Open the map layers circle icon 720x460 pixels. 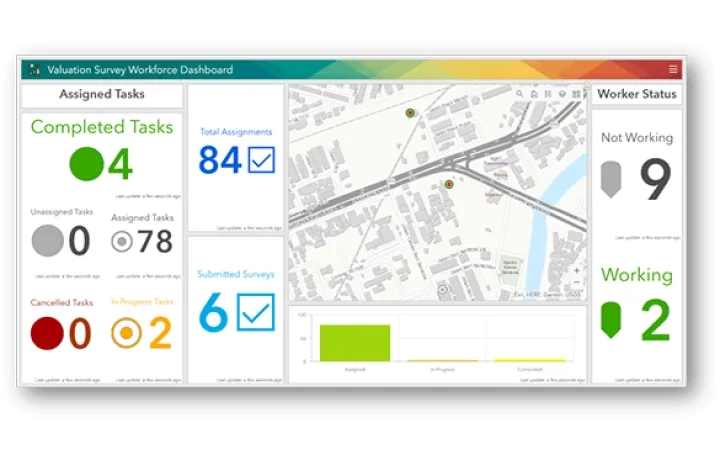pos(562,94)
